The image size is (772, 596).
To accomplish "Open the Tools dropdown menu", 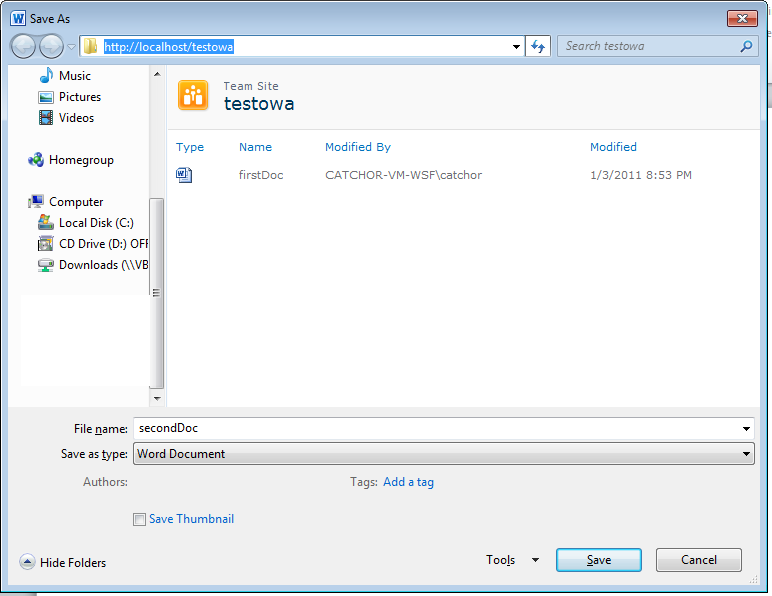I will pyautogui.click(x=513, y=560).
